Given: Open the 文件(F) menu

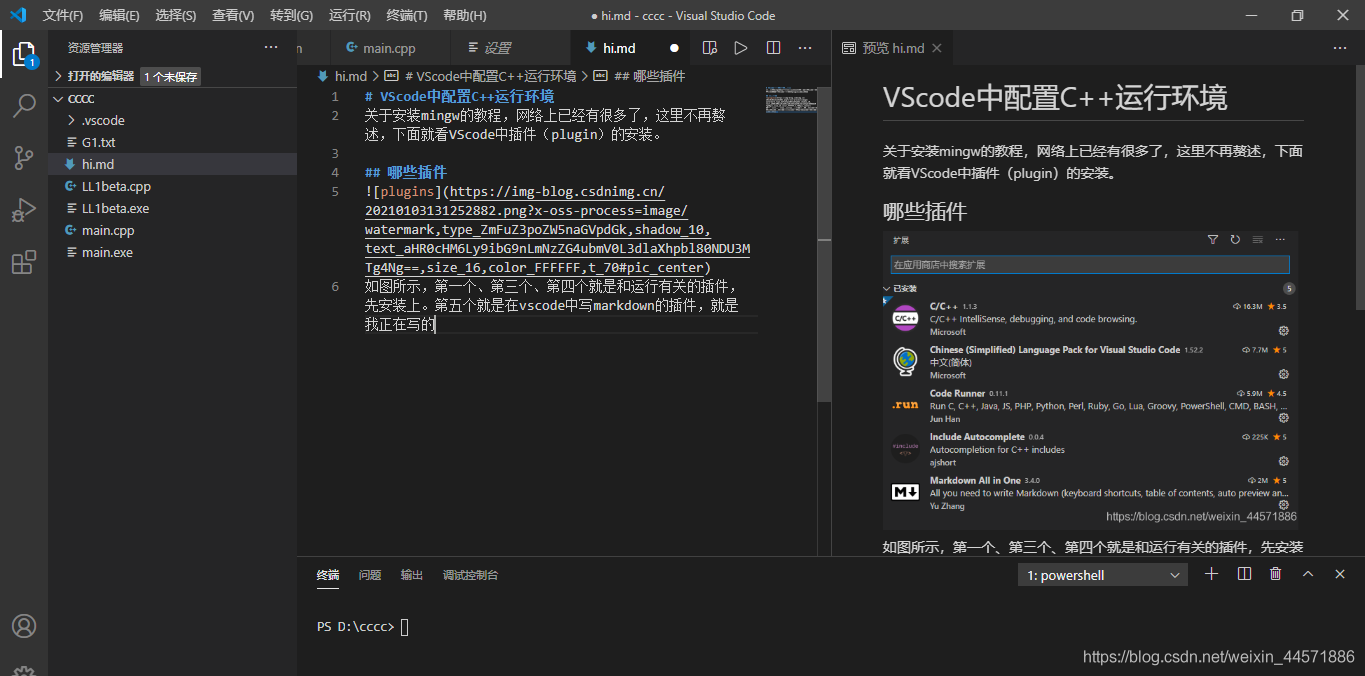Looking at the screenshot, I should 63,15.
